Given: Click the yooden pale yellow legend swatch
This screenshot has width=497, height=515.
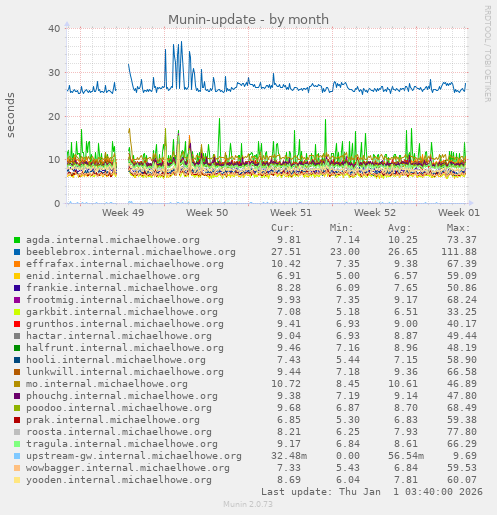Looking at the screenshot, I should (x=17, y=480).
